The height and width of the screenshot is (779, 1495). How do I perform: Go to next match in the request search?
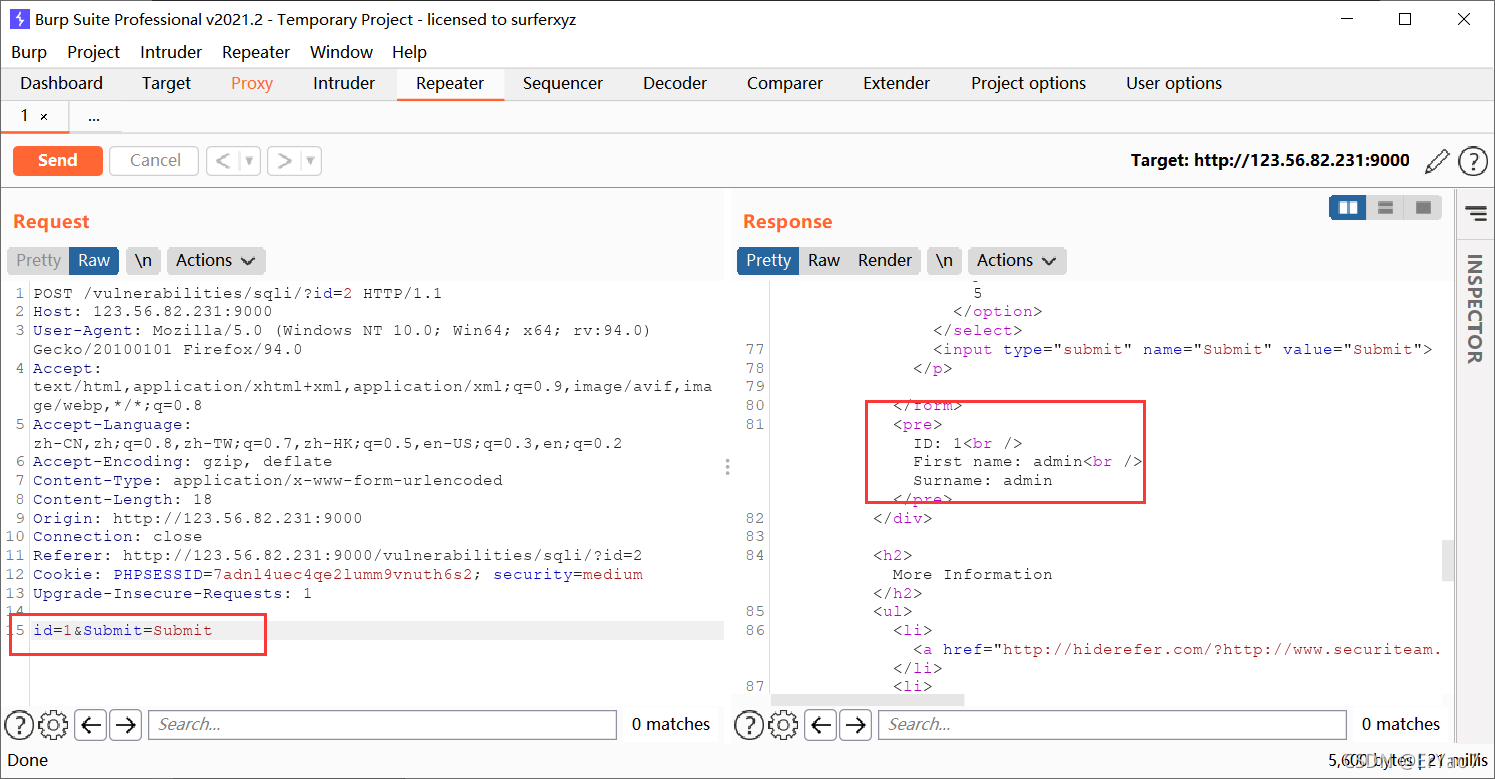click(x=125, y=724)
